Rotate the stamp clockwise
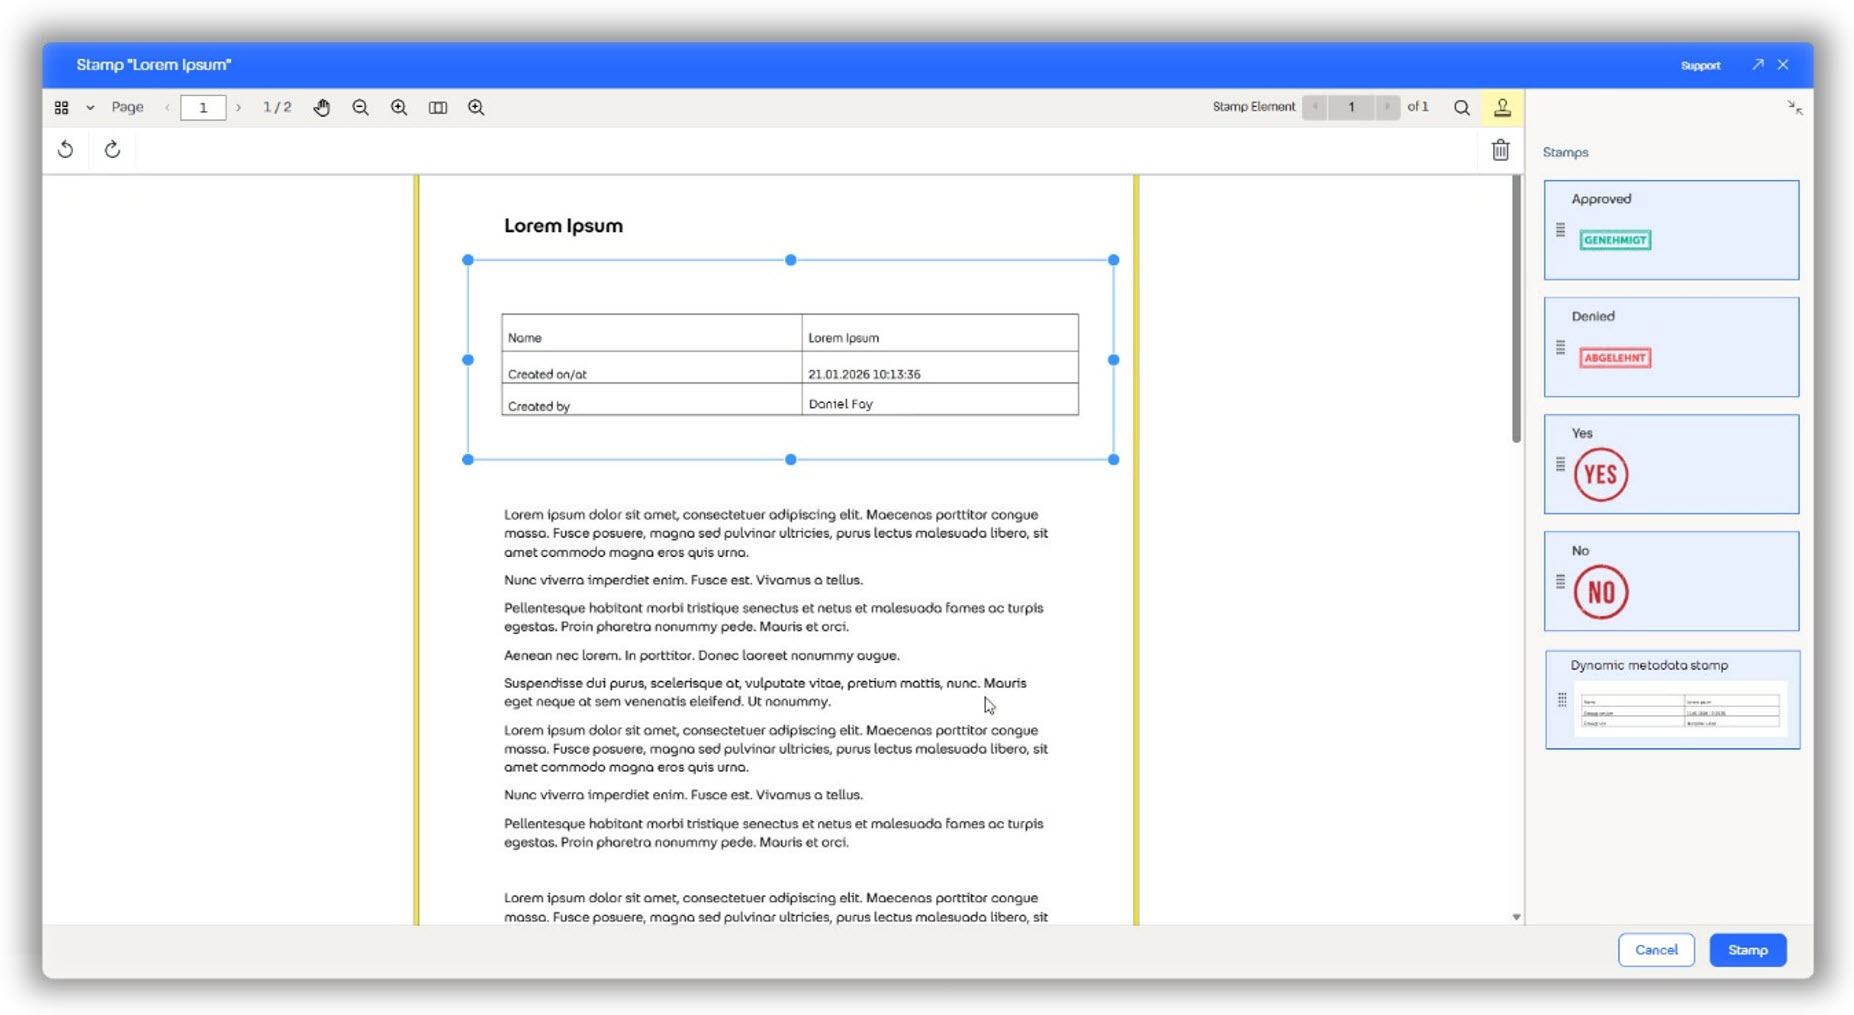 pos(111,149)
